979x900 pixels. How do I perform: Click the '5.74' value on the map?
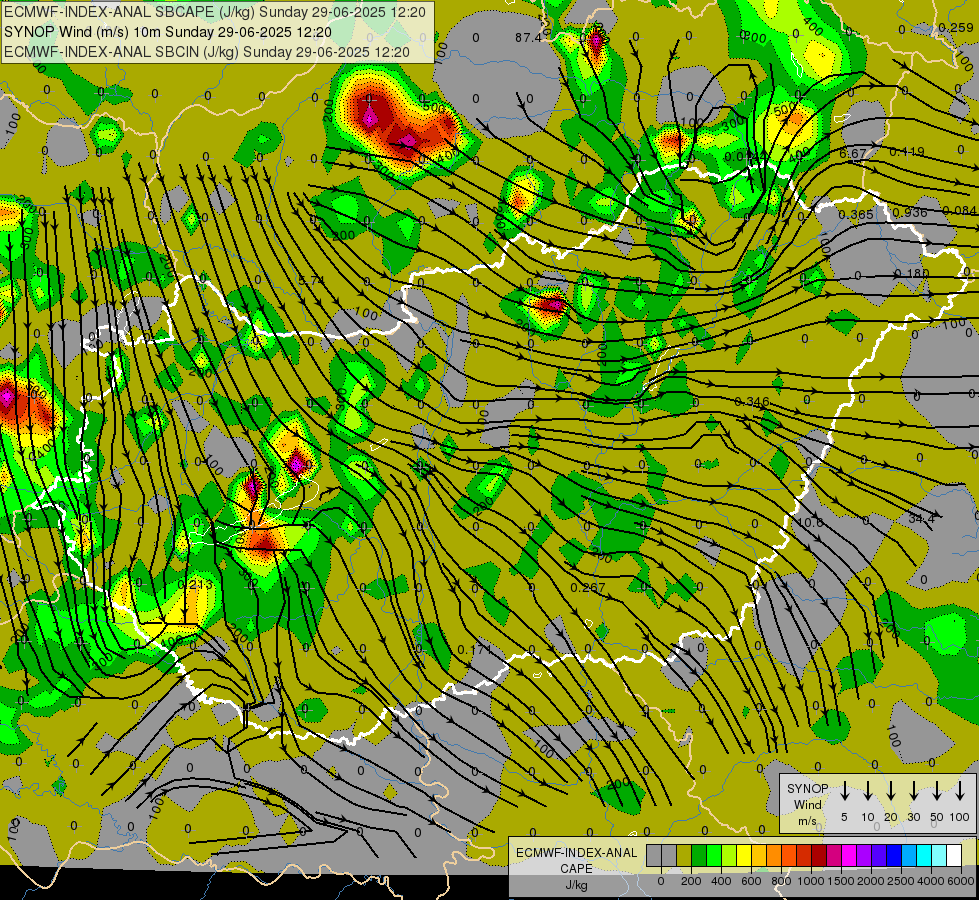pyautogui.click(x=311, y=281)
